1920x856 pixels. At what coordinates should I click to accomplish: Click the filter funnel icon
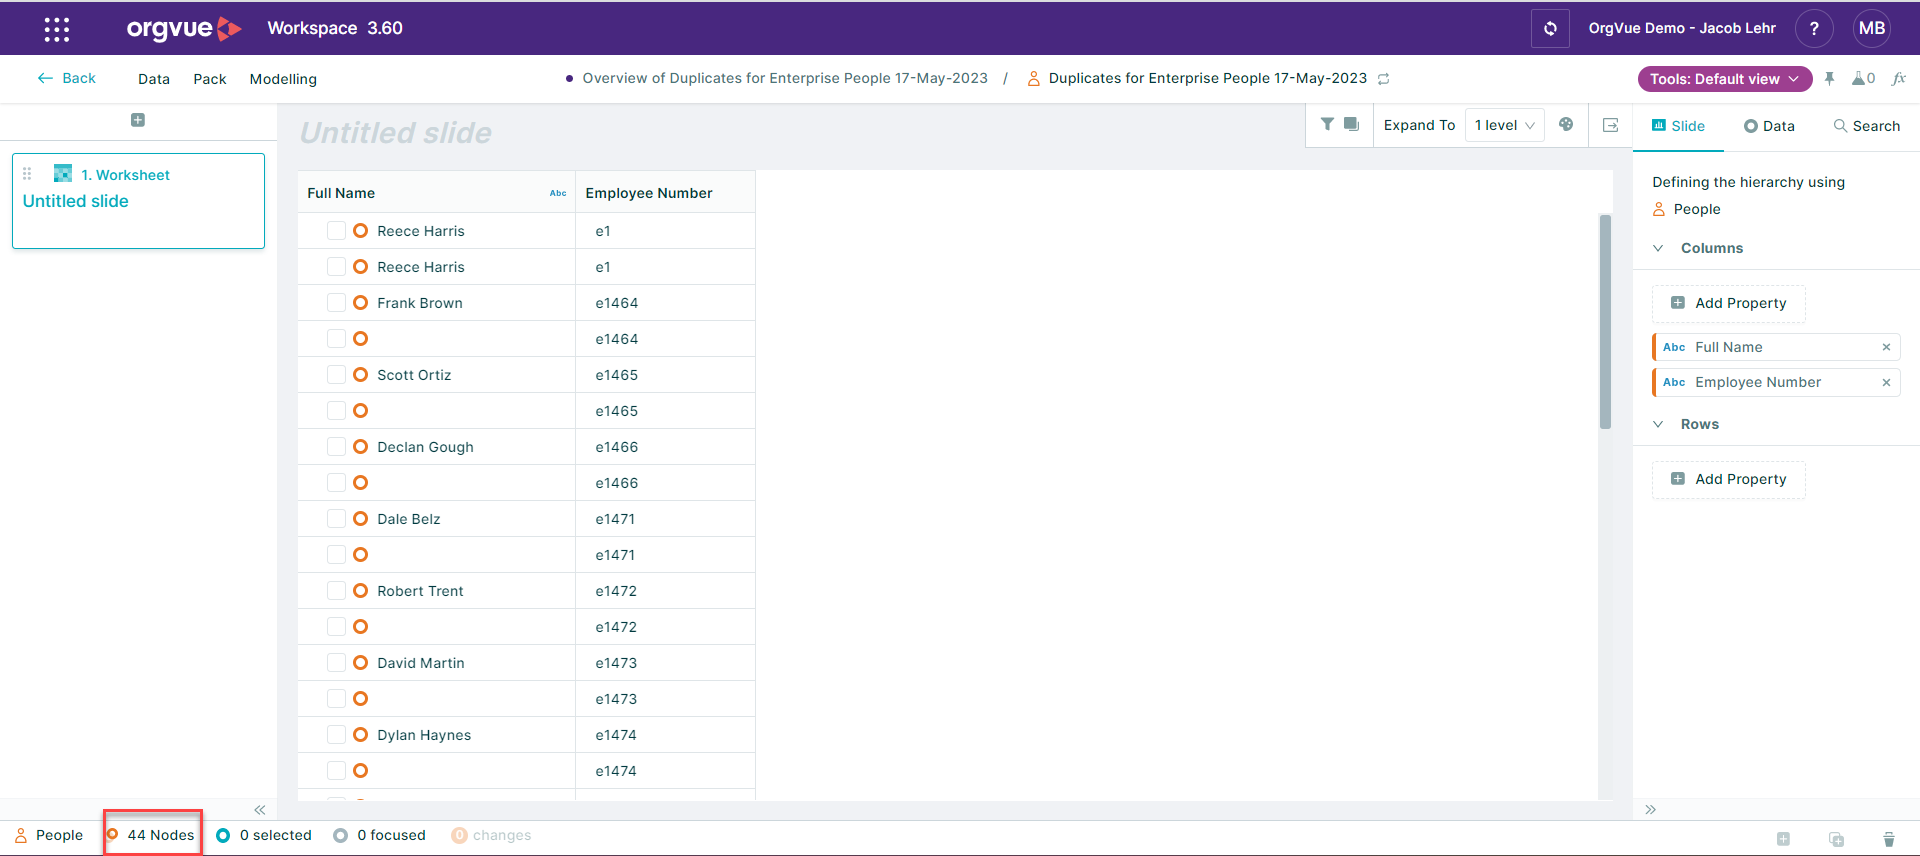pos(1327,125)
